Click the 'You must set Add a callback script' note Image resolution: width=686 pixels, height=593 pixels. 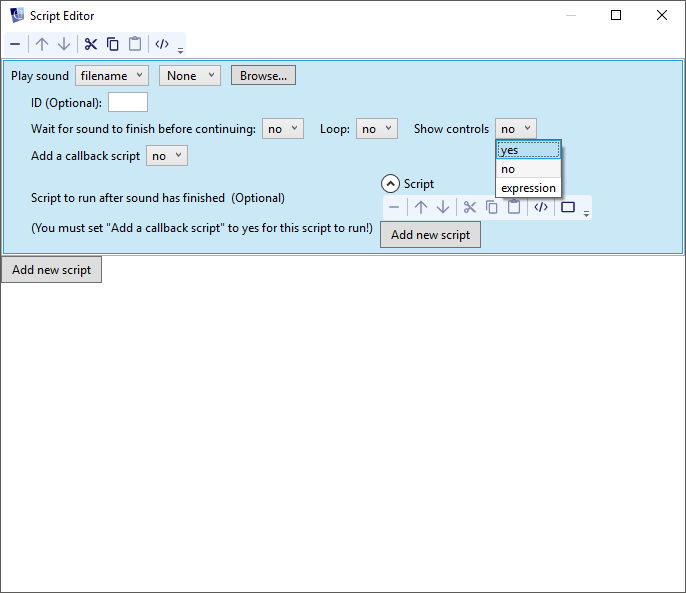click(x=202, y=228)
